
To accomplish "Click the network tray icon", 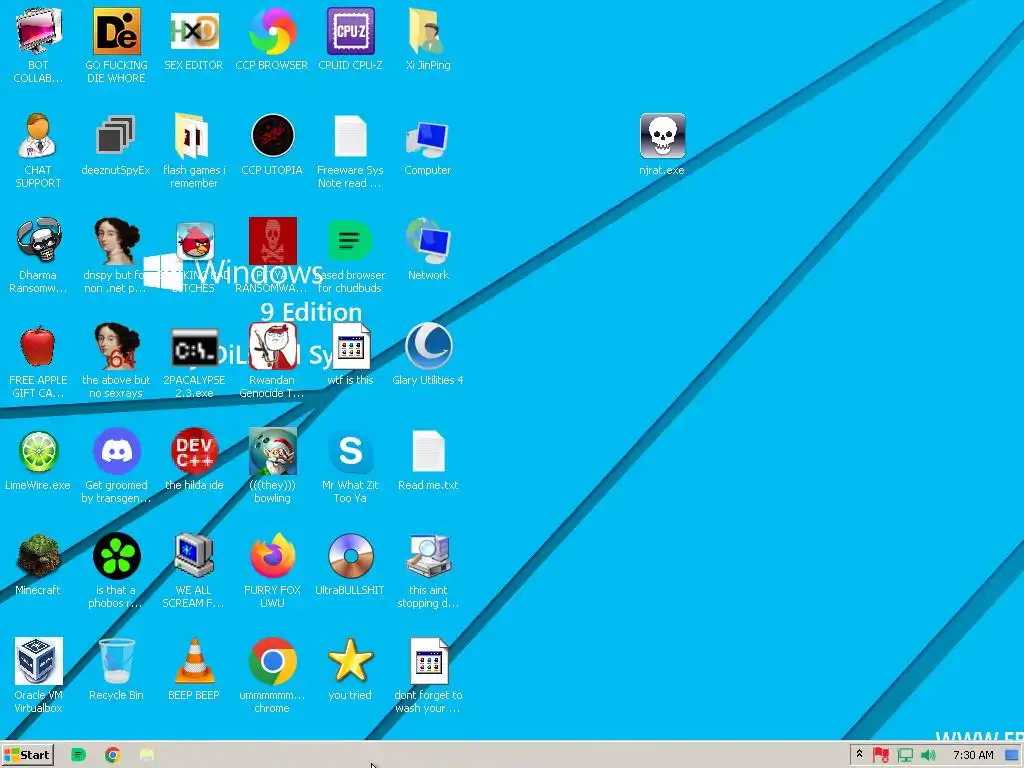I will pos(905,756).
